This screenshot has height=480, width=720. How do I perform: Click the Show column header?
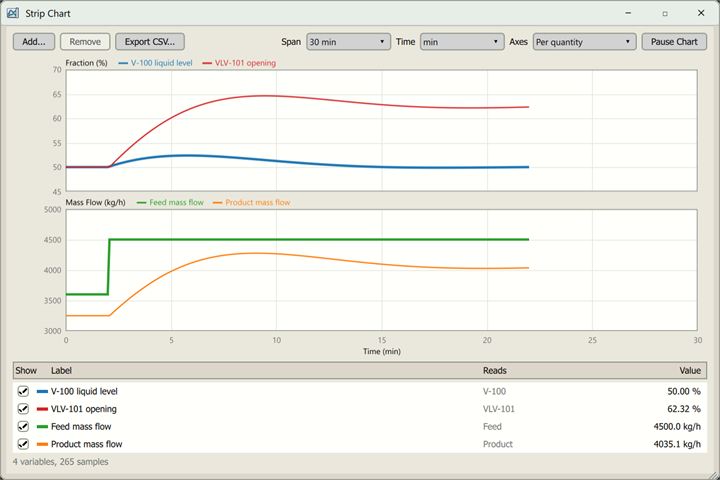[26, 371]
